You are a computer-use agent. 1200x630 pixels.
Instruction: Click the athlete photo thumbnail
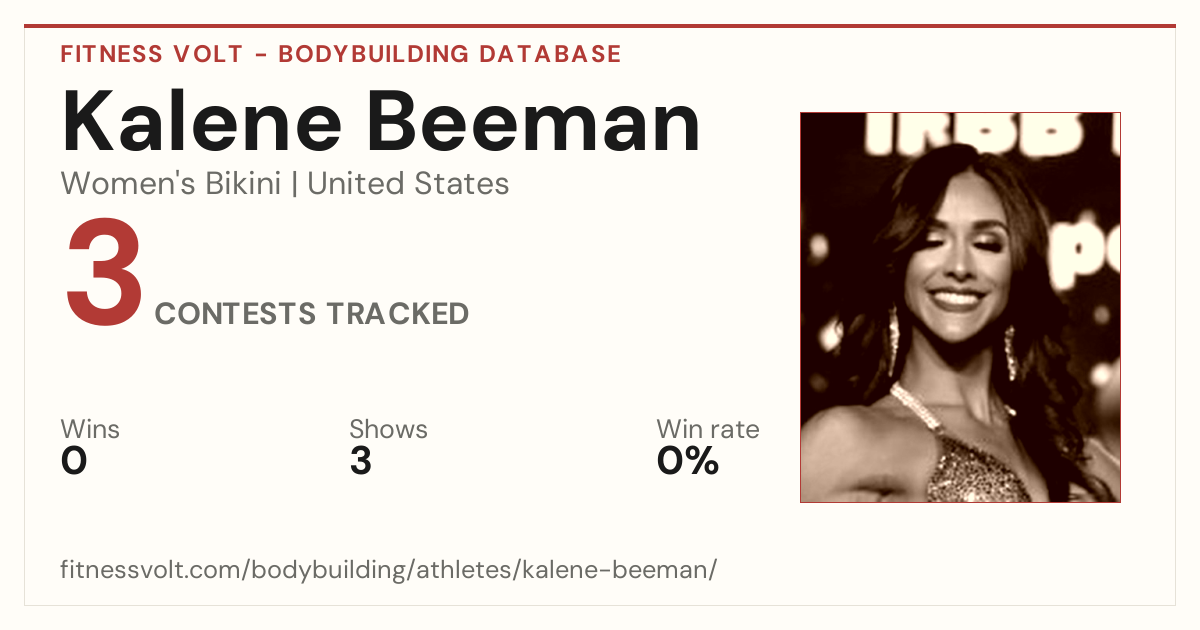pos(960,307)
